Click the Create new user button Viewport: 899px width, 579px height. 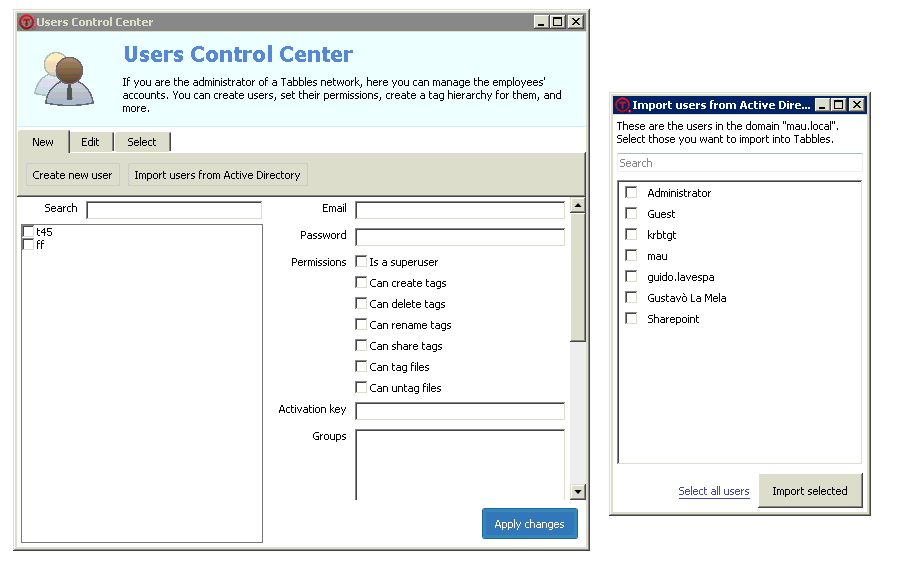coord(72,175)
